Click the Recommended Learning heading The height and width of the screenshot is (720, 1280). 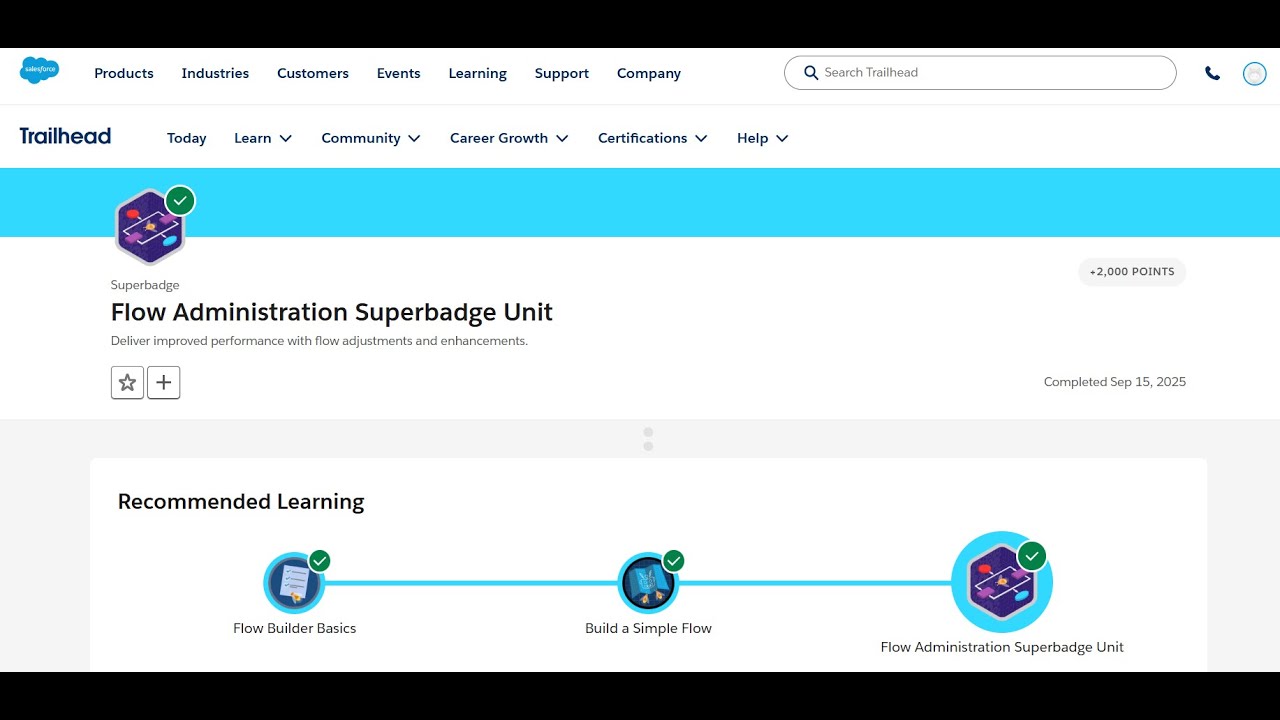241,501
